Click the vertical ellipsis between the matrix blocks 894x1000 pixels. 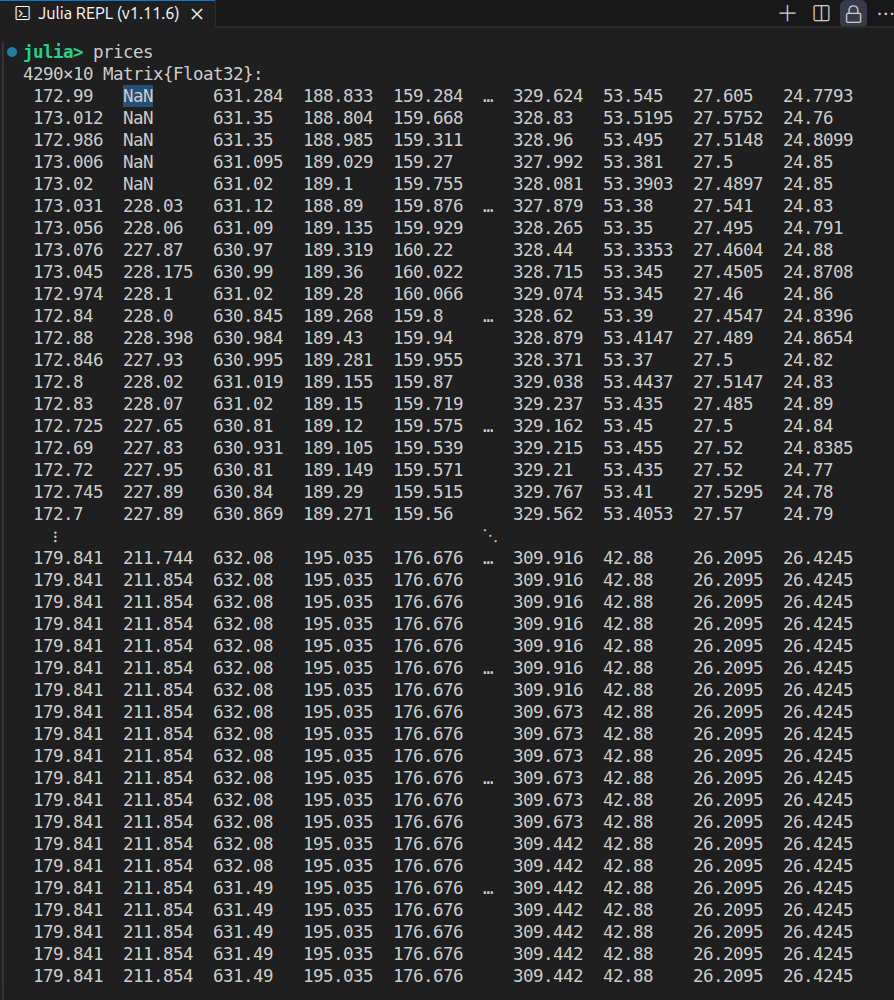click(x=55, y=536)
